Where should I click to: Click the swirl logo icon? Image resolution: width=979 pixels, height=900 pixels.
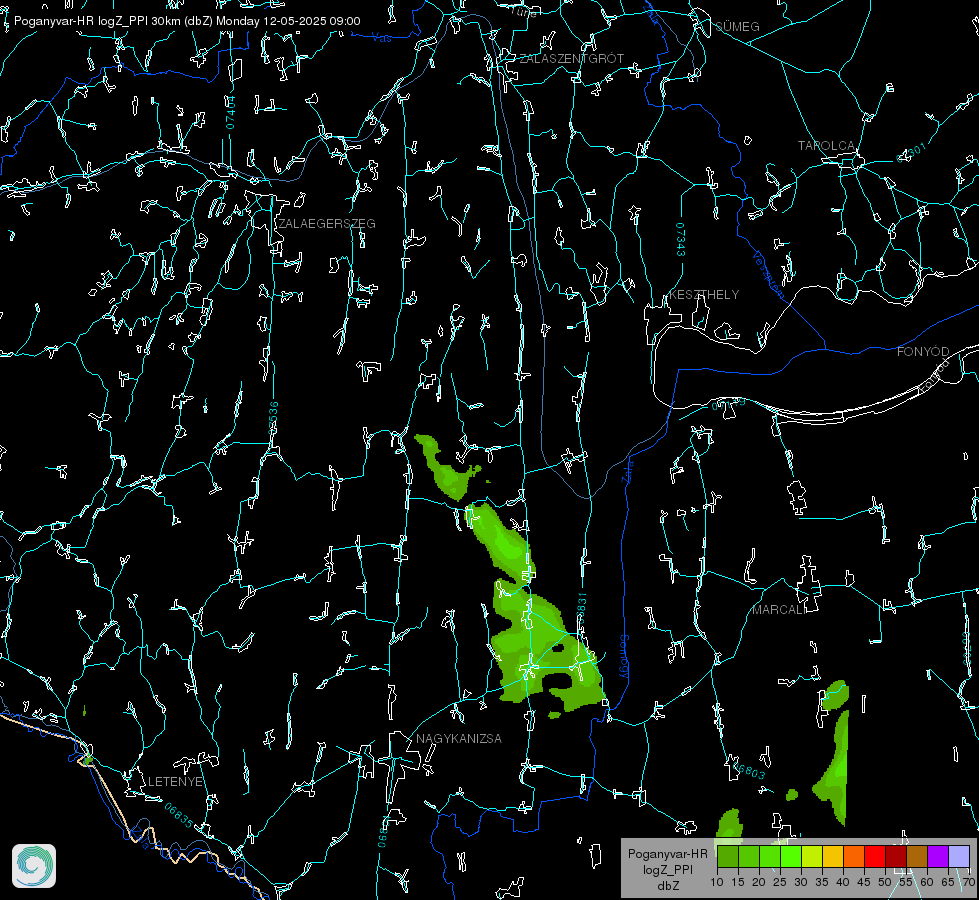click(x=34, y=866)
